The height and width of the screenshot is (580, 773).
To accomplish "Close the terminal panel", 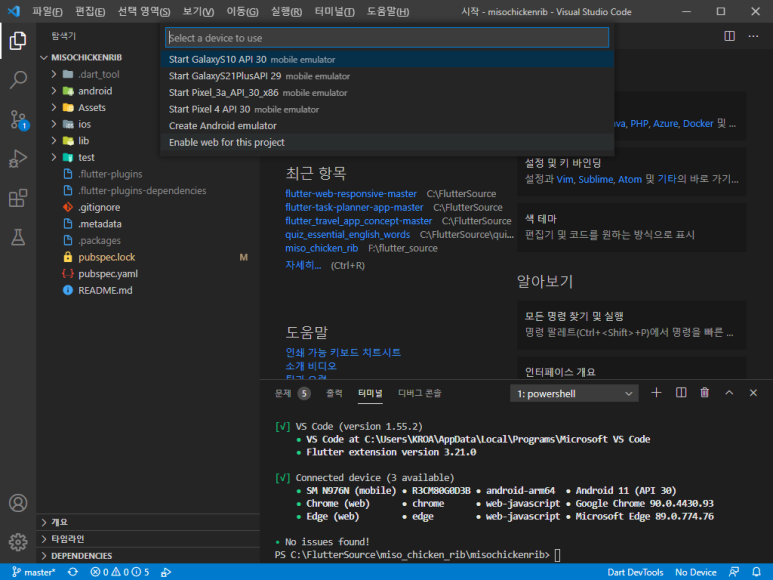I will 753,393.
